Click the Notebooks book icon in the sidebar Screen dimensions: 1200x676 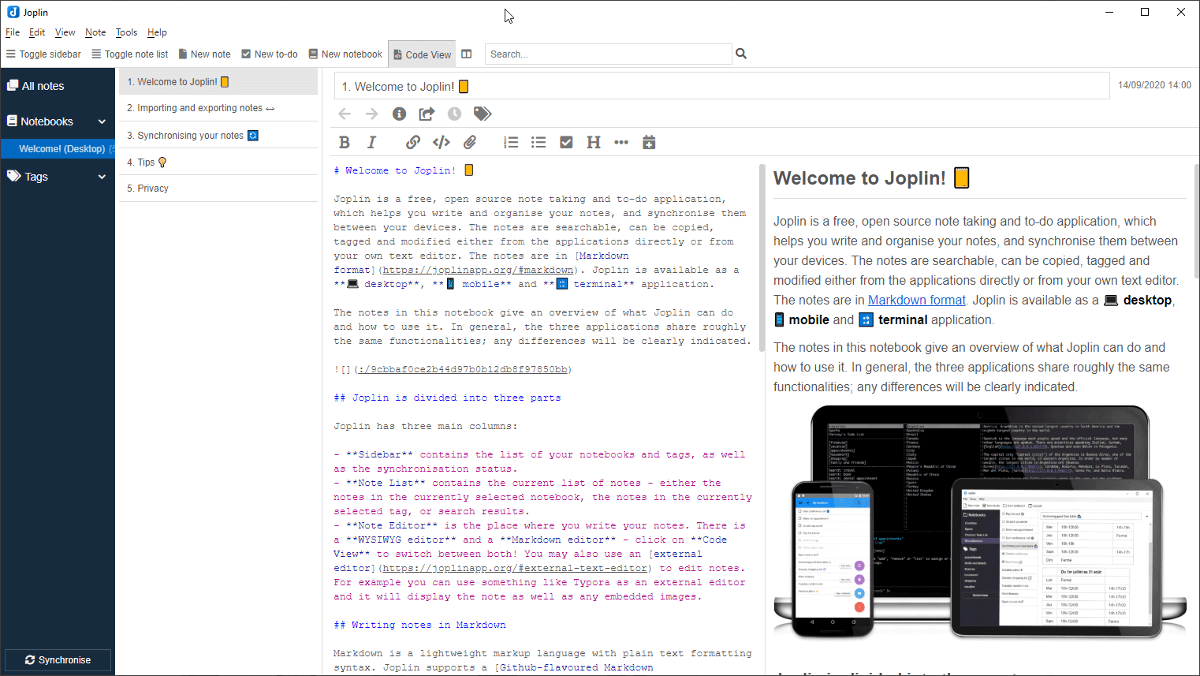tap(13, 121)
